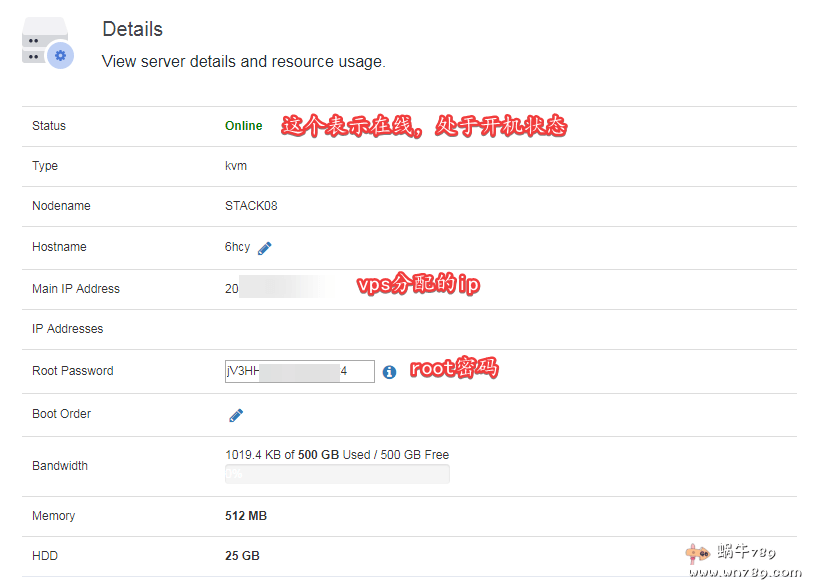Click the IP Addresses row label
The width and height of the screenshot is (818, 586).
click(x=68, y=329)
